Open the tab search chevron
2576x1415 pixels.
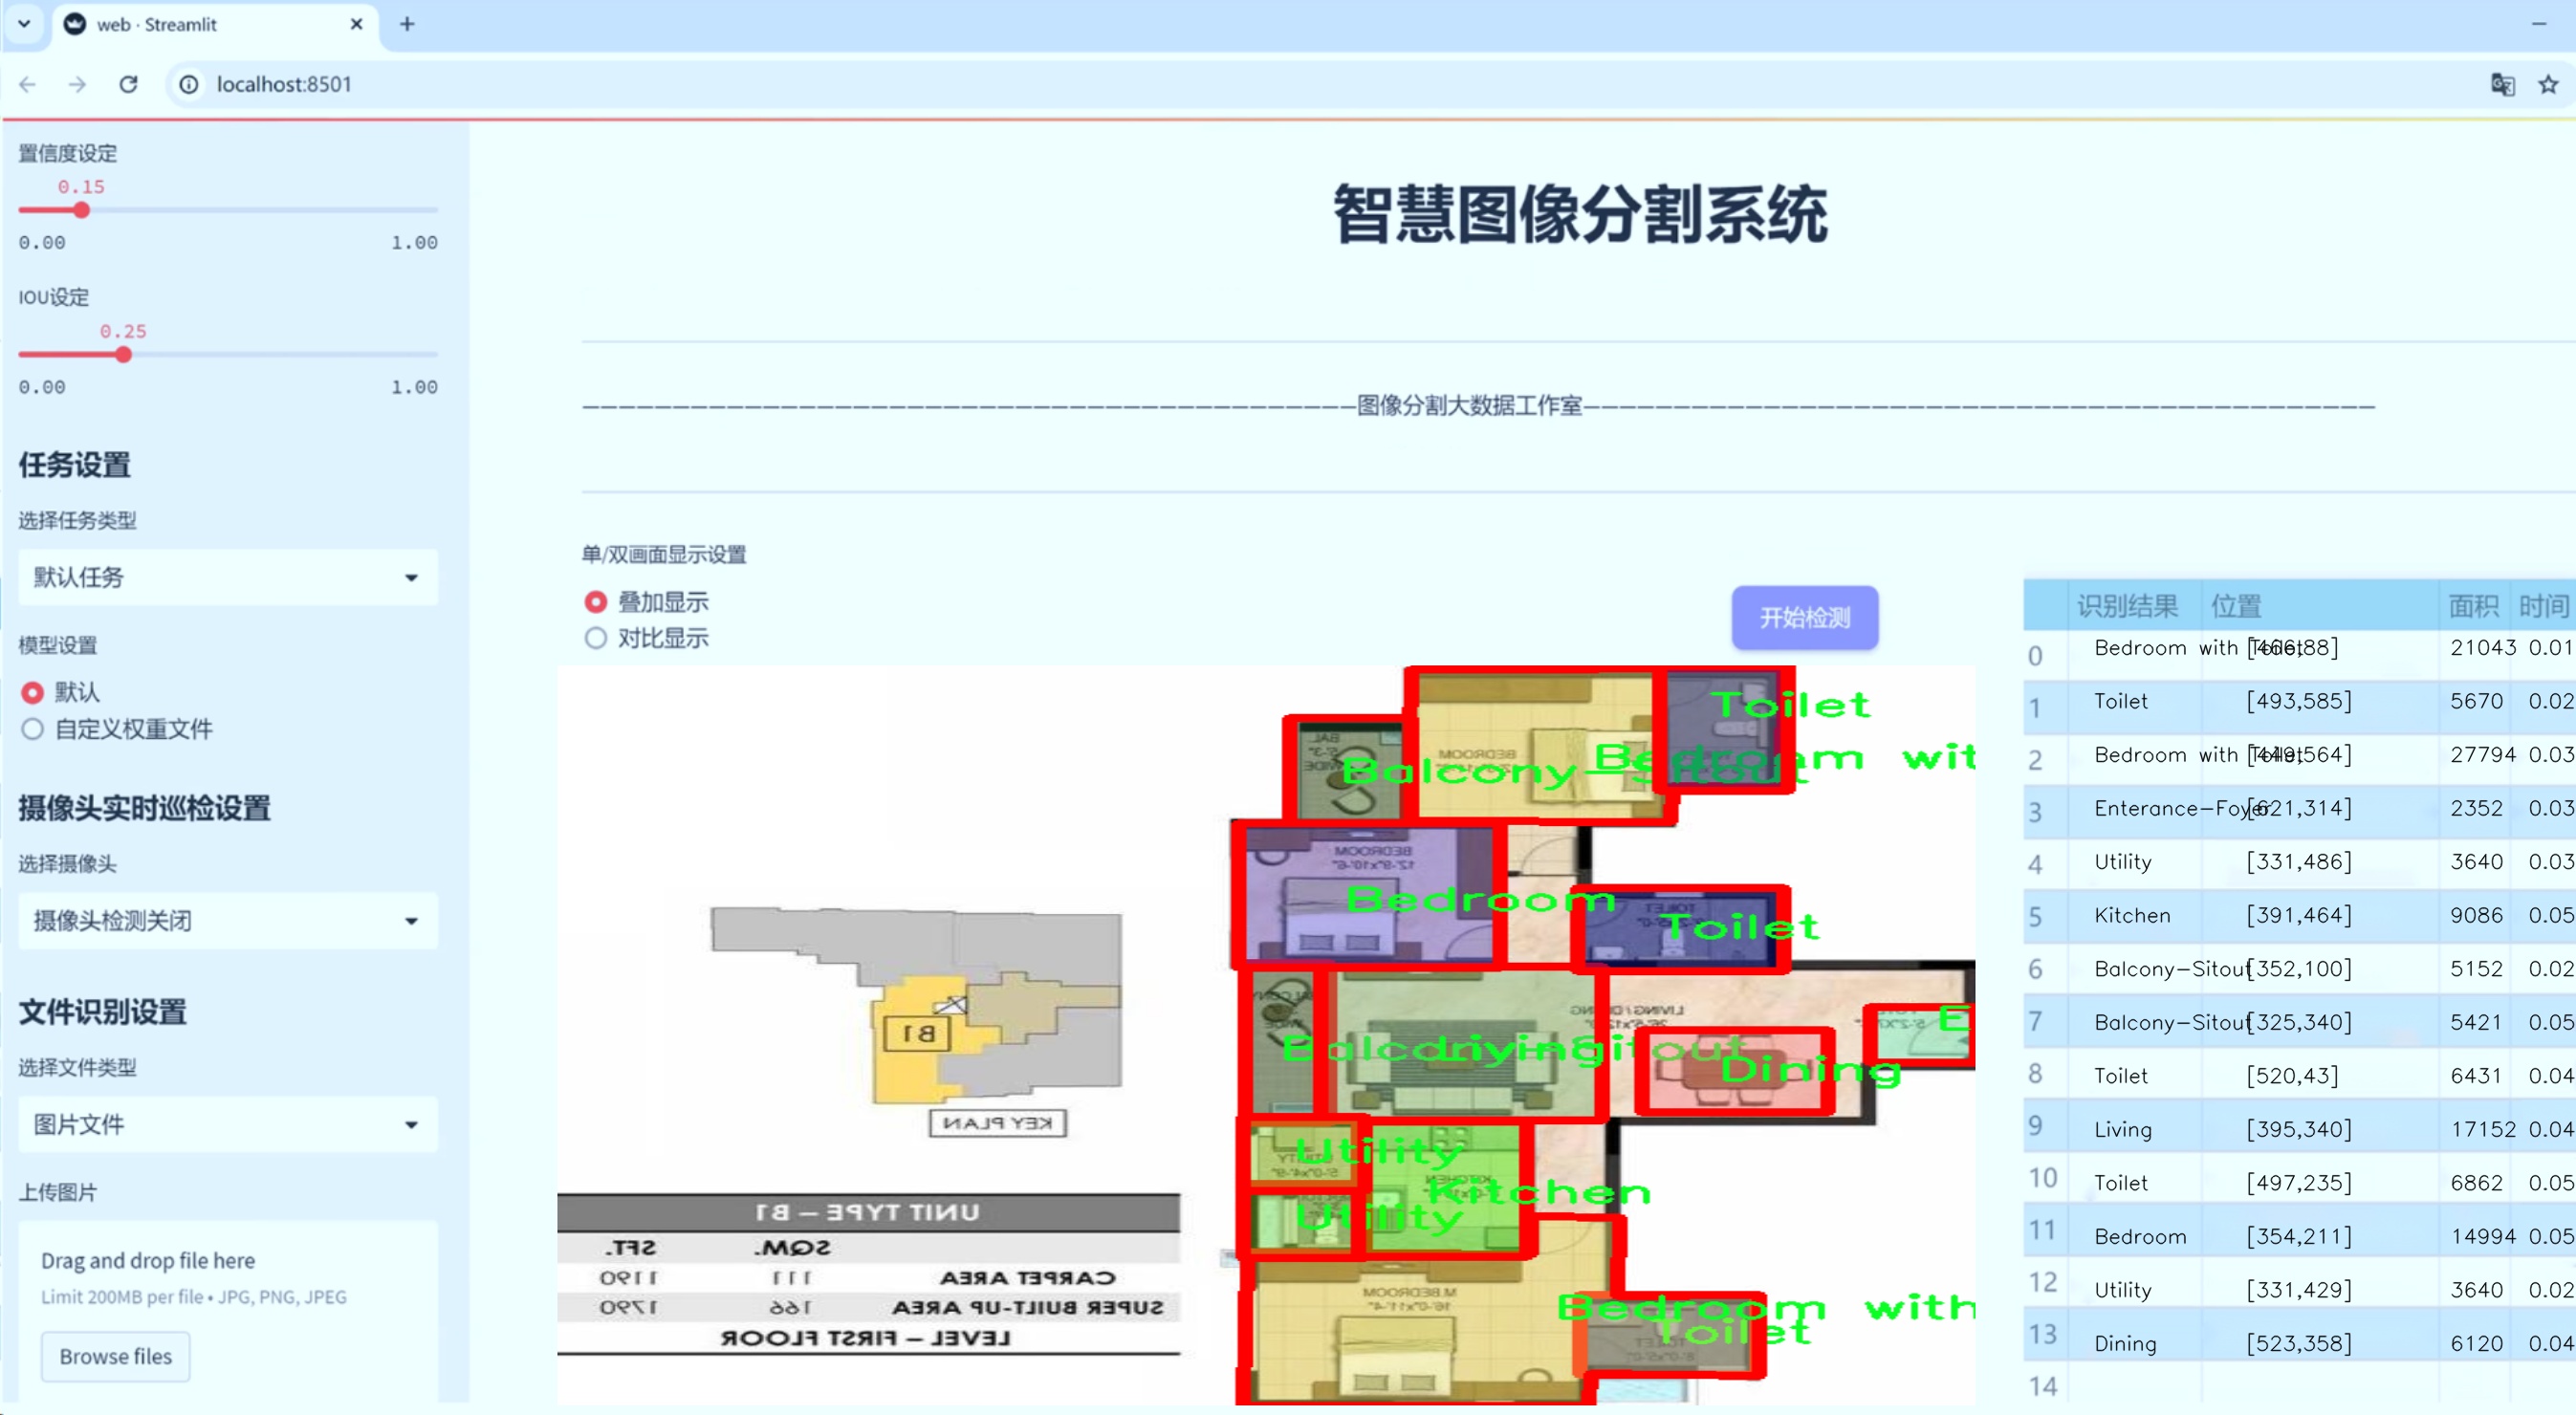24,24
